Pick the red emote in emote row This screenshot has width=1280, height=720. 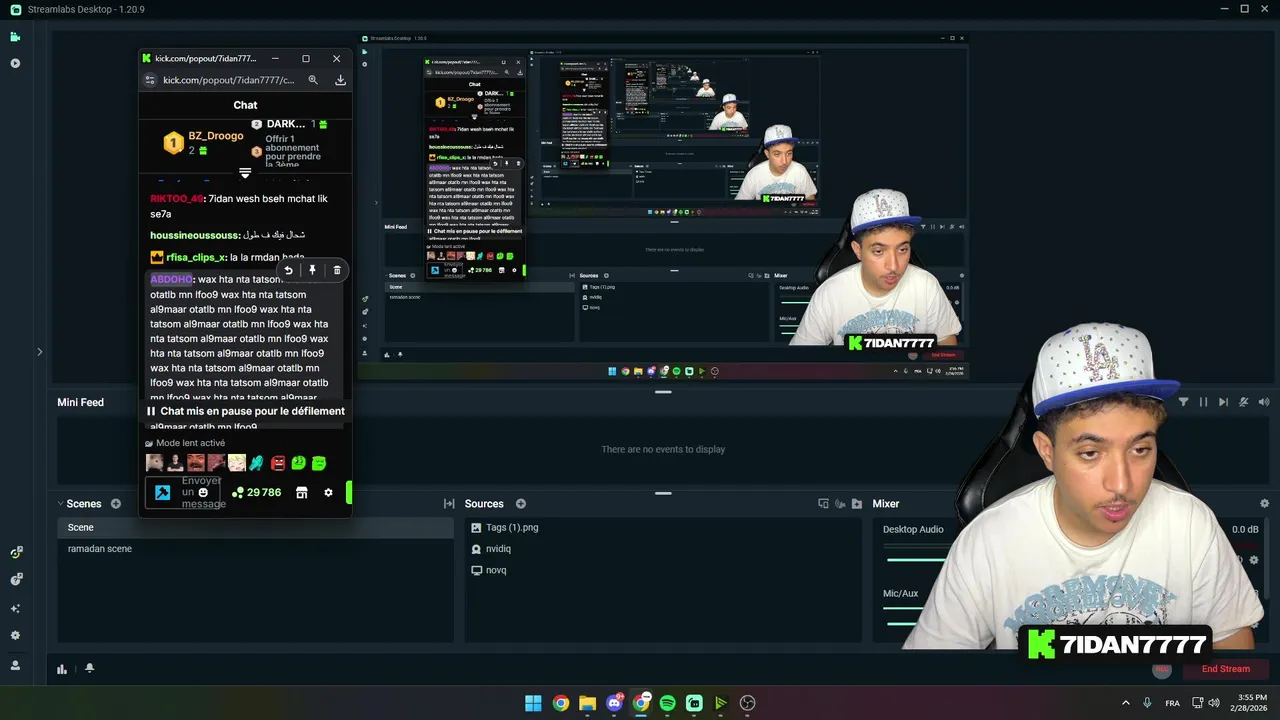click(x=278, y=463)
